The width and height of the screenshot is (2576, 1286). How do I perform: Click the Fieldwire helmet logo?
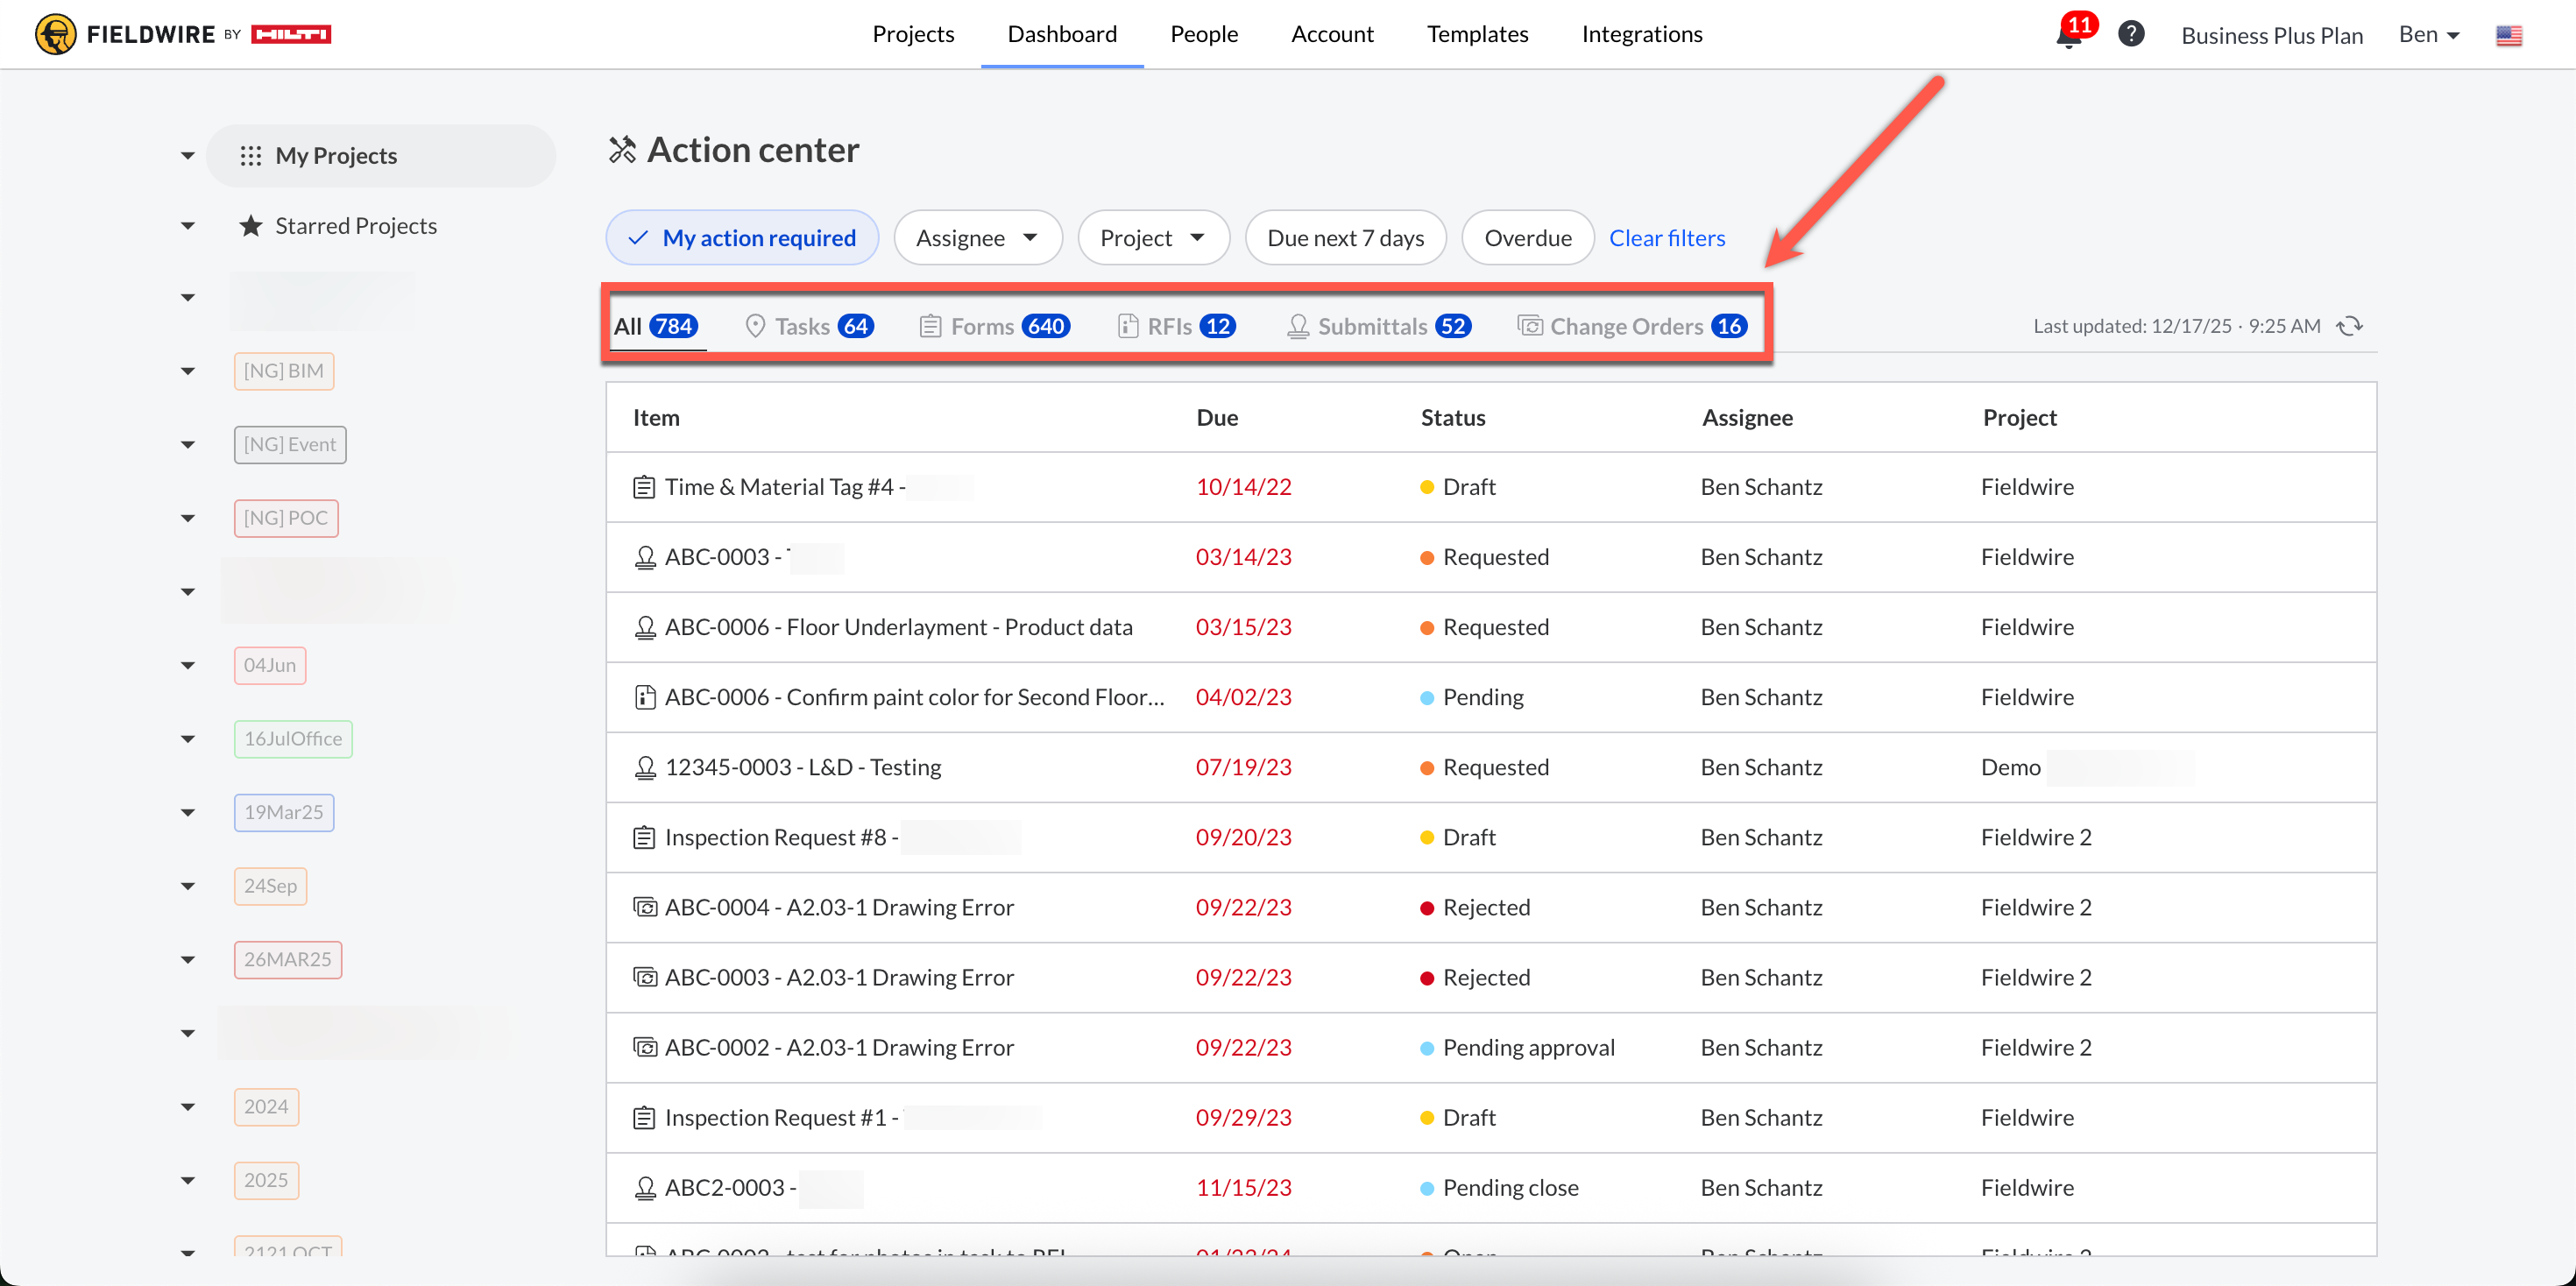[55, 34]
